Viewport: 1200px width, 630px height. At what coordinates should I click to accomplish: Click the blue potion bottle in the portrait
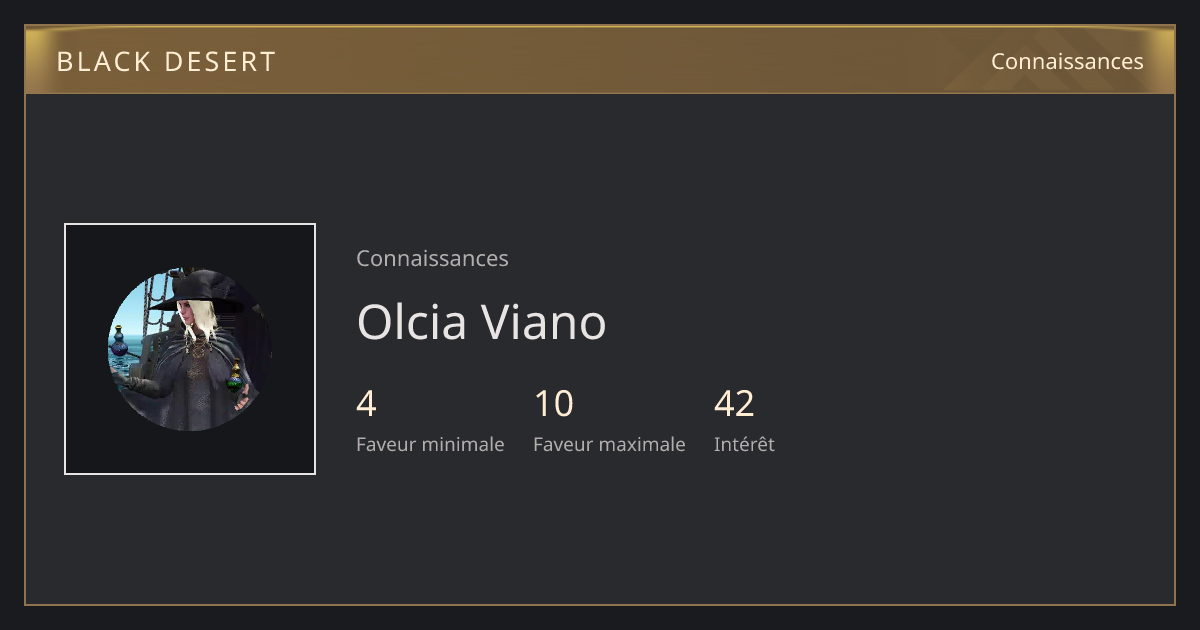[x=119, y=345]
